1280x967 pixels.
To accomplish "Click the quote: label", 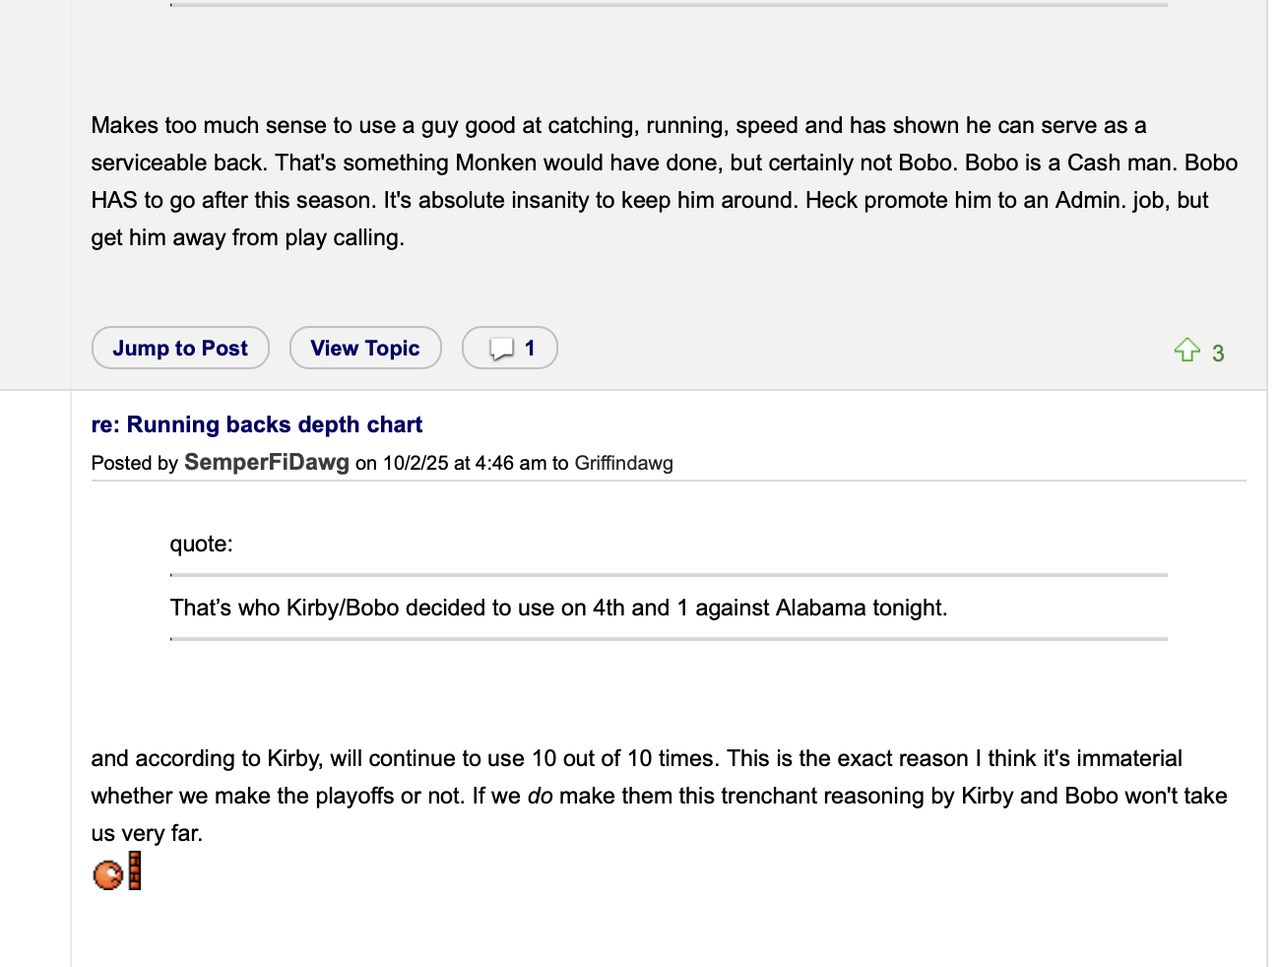I will click(201, 544).
